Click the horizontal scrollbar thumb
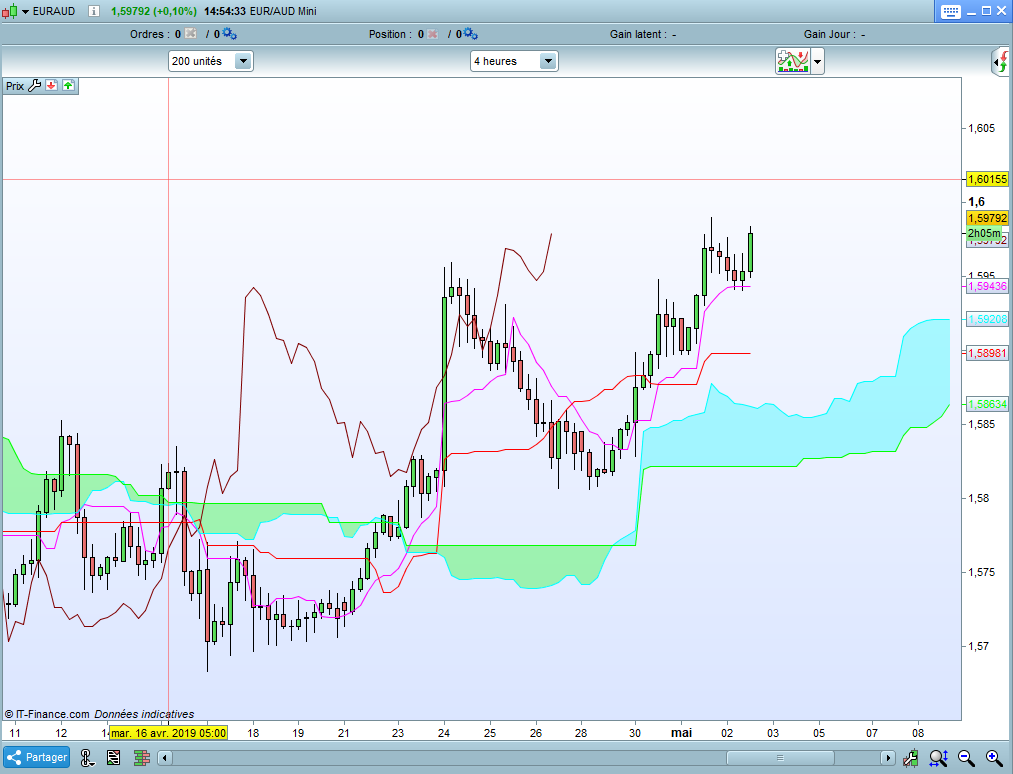Viewport: 1013px width, 774px height. pyautogui.click(x=780, y=758)
